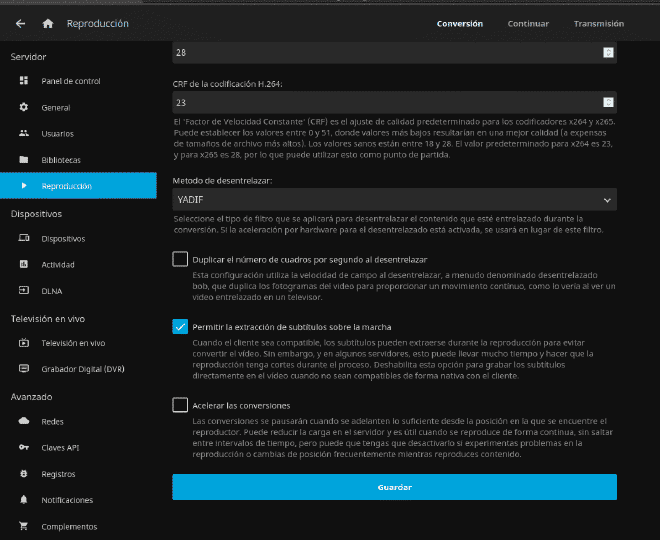Click the Notificaciones bell icon
The height and width of the screenshot is (540, 660).
tap(24, 500)
